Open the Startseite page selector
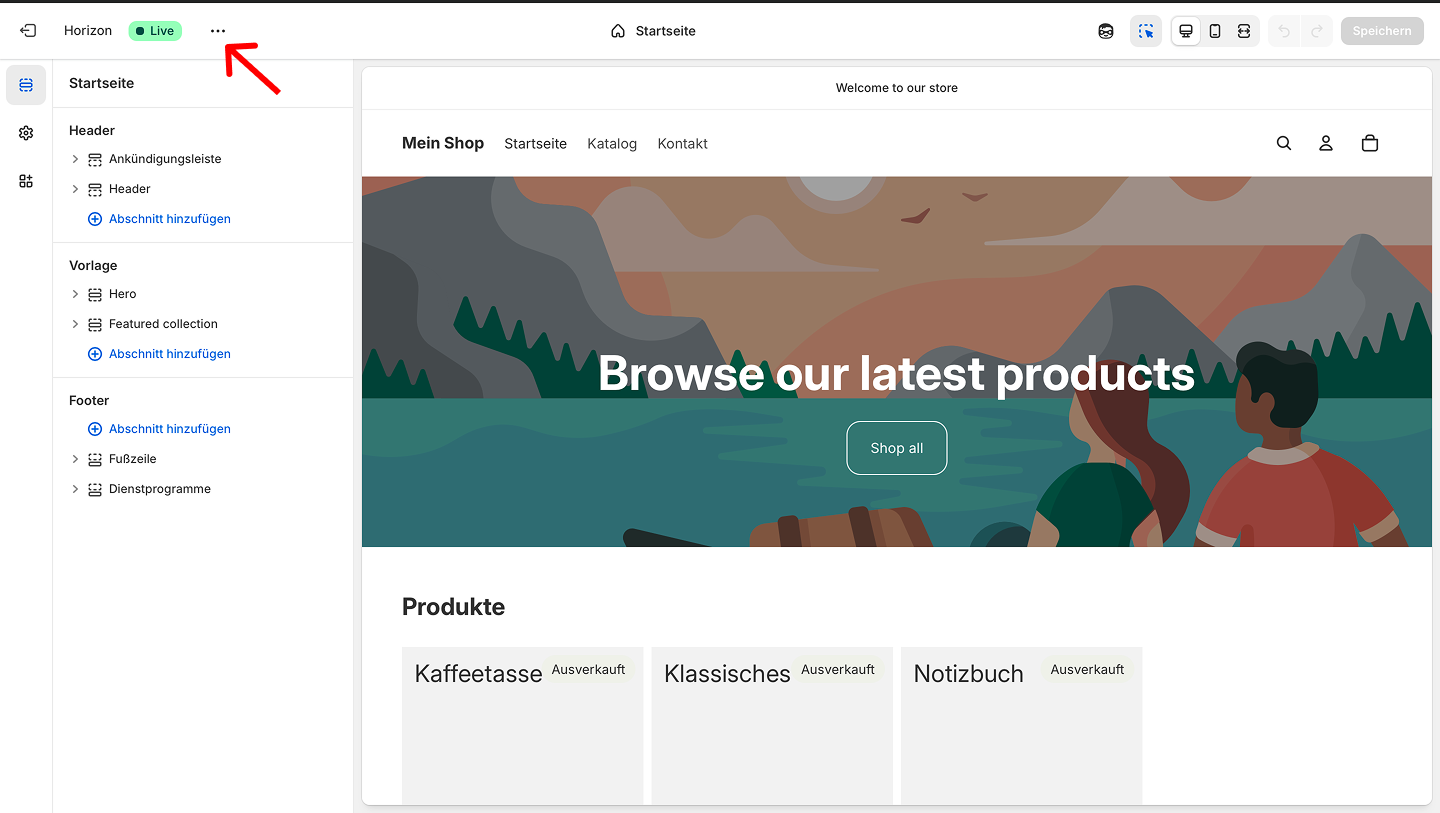1440x813 pixels. click(654, 31)
